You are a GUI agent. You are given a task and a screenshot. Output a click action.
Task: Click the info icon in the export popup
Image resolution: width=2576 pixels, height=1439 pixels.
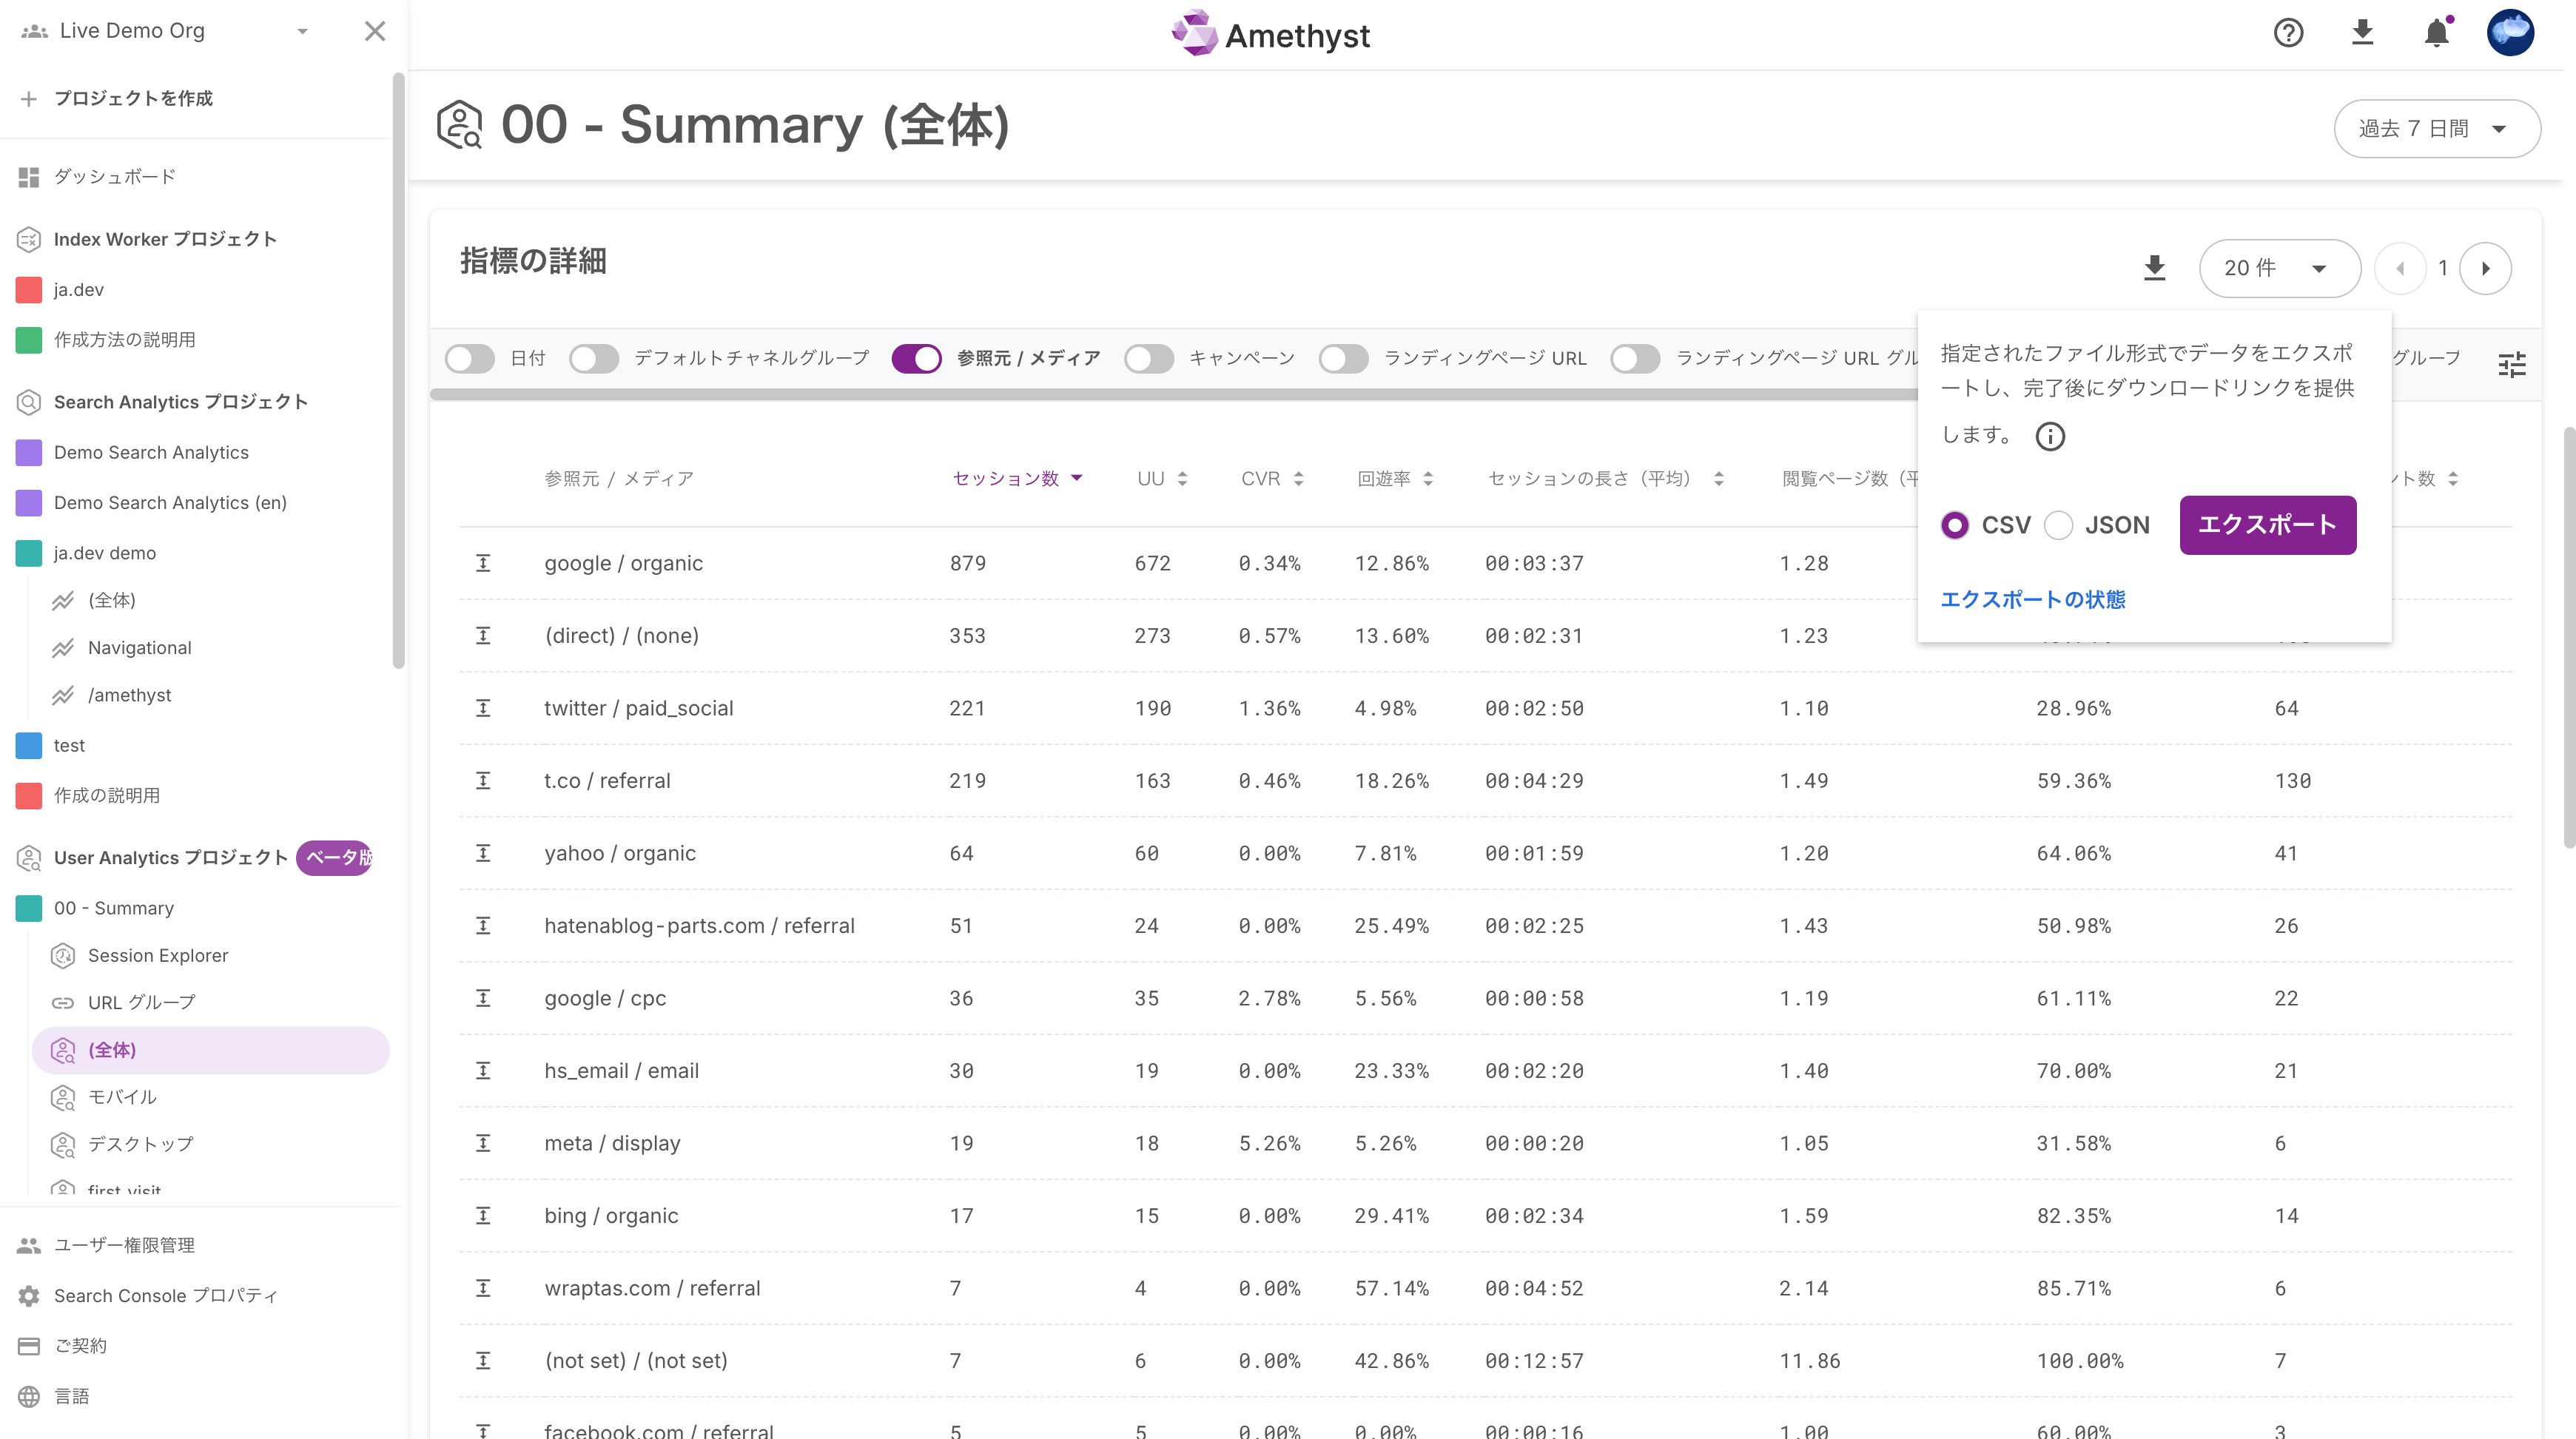(2050, 437)
